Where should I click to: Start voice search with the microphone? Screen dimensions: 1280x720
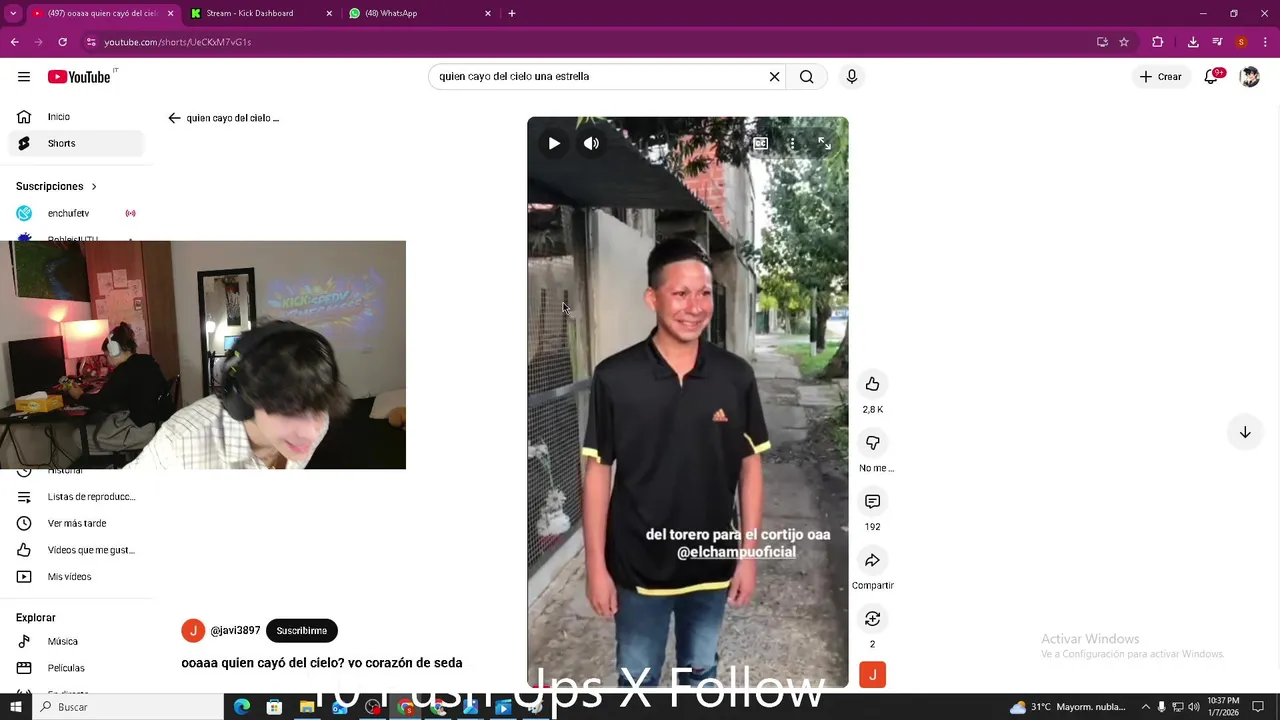(x=852, y=77)
